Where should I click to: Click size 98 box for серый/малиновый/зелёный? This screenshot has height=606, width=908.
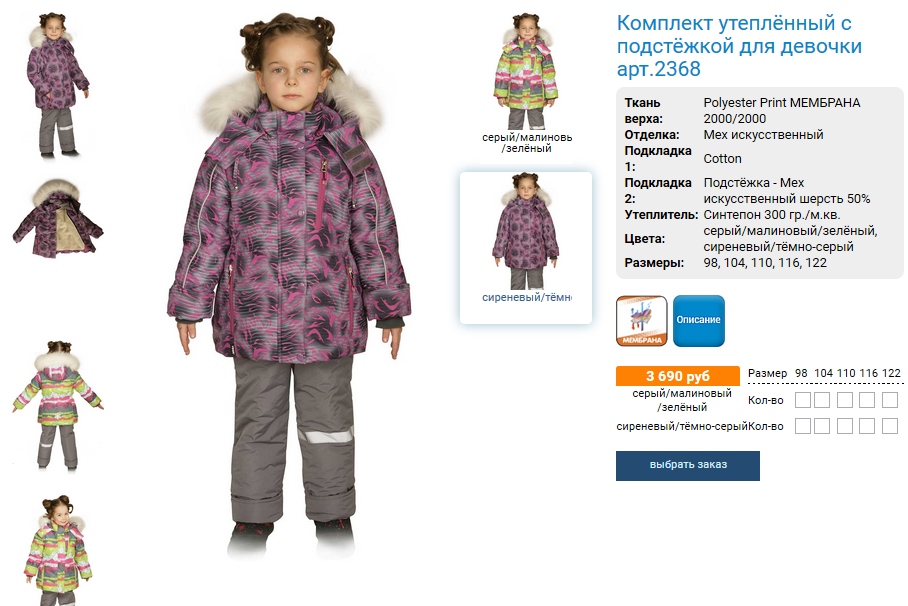[x=803, y=400]
